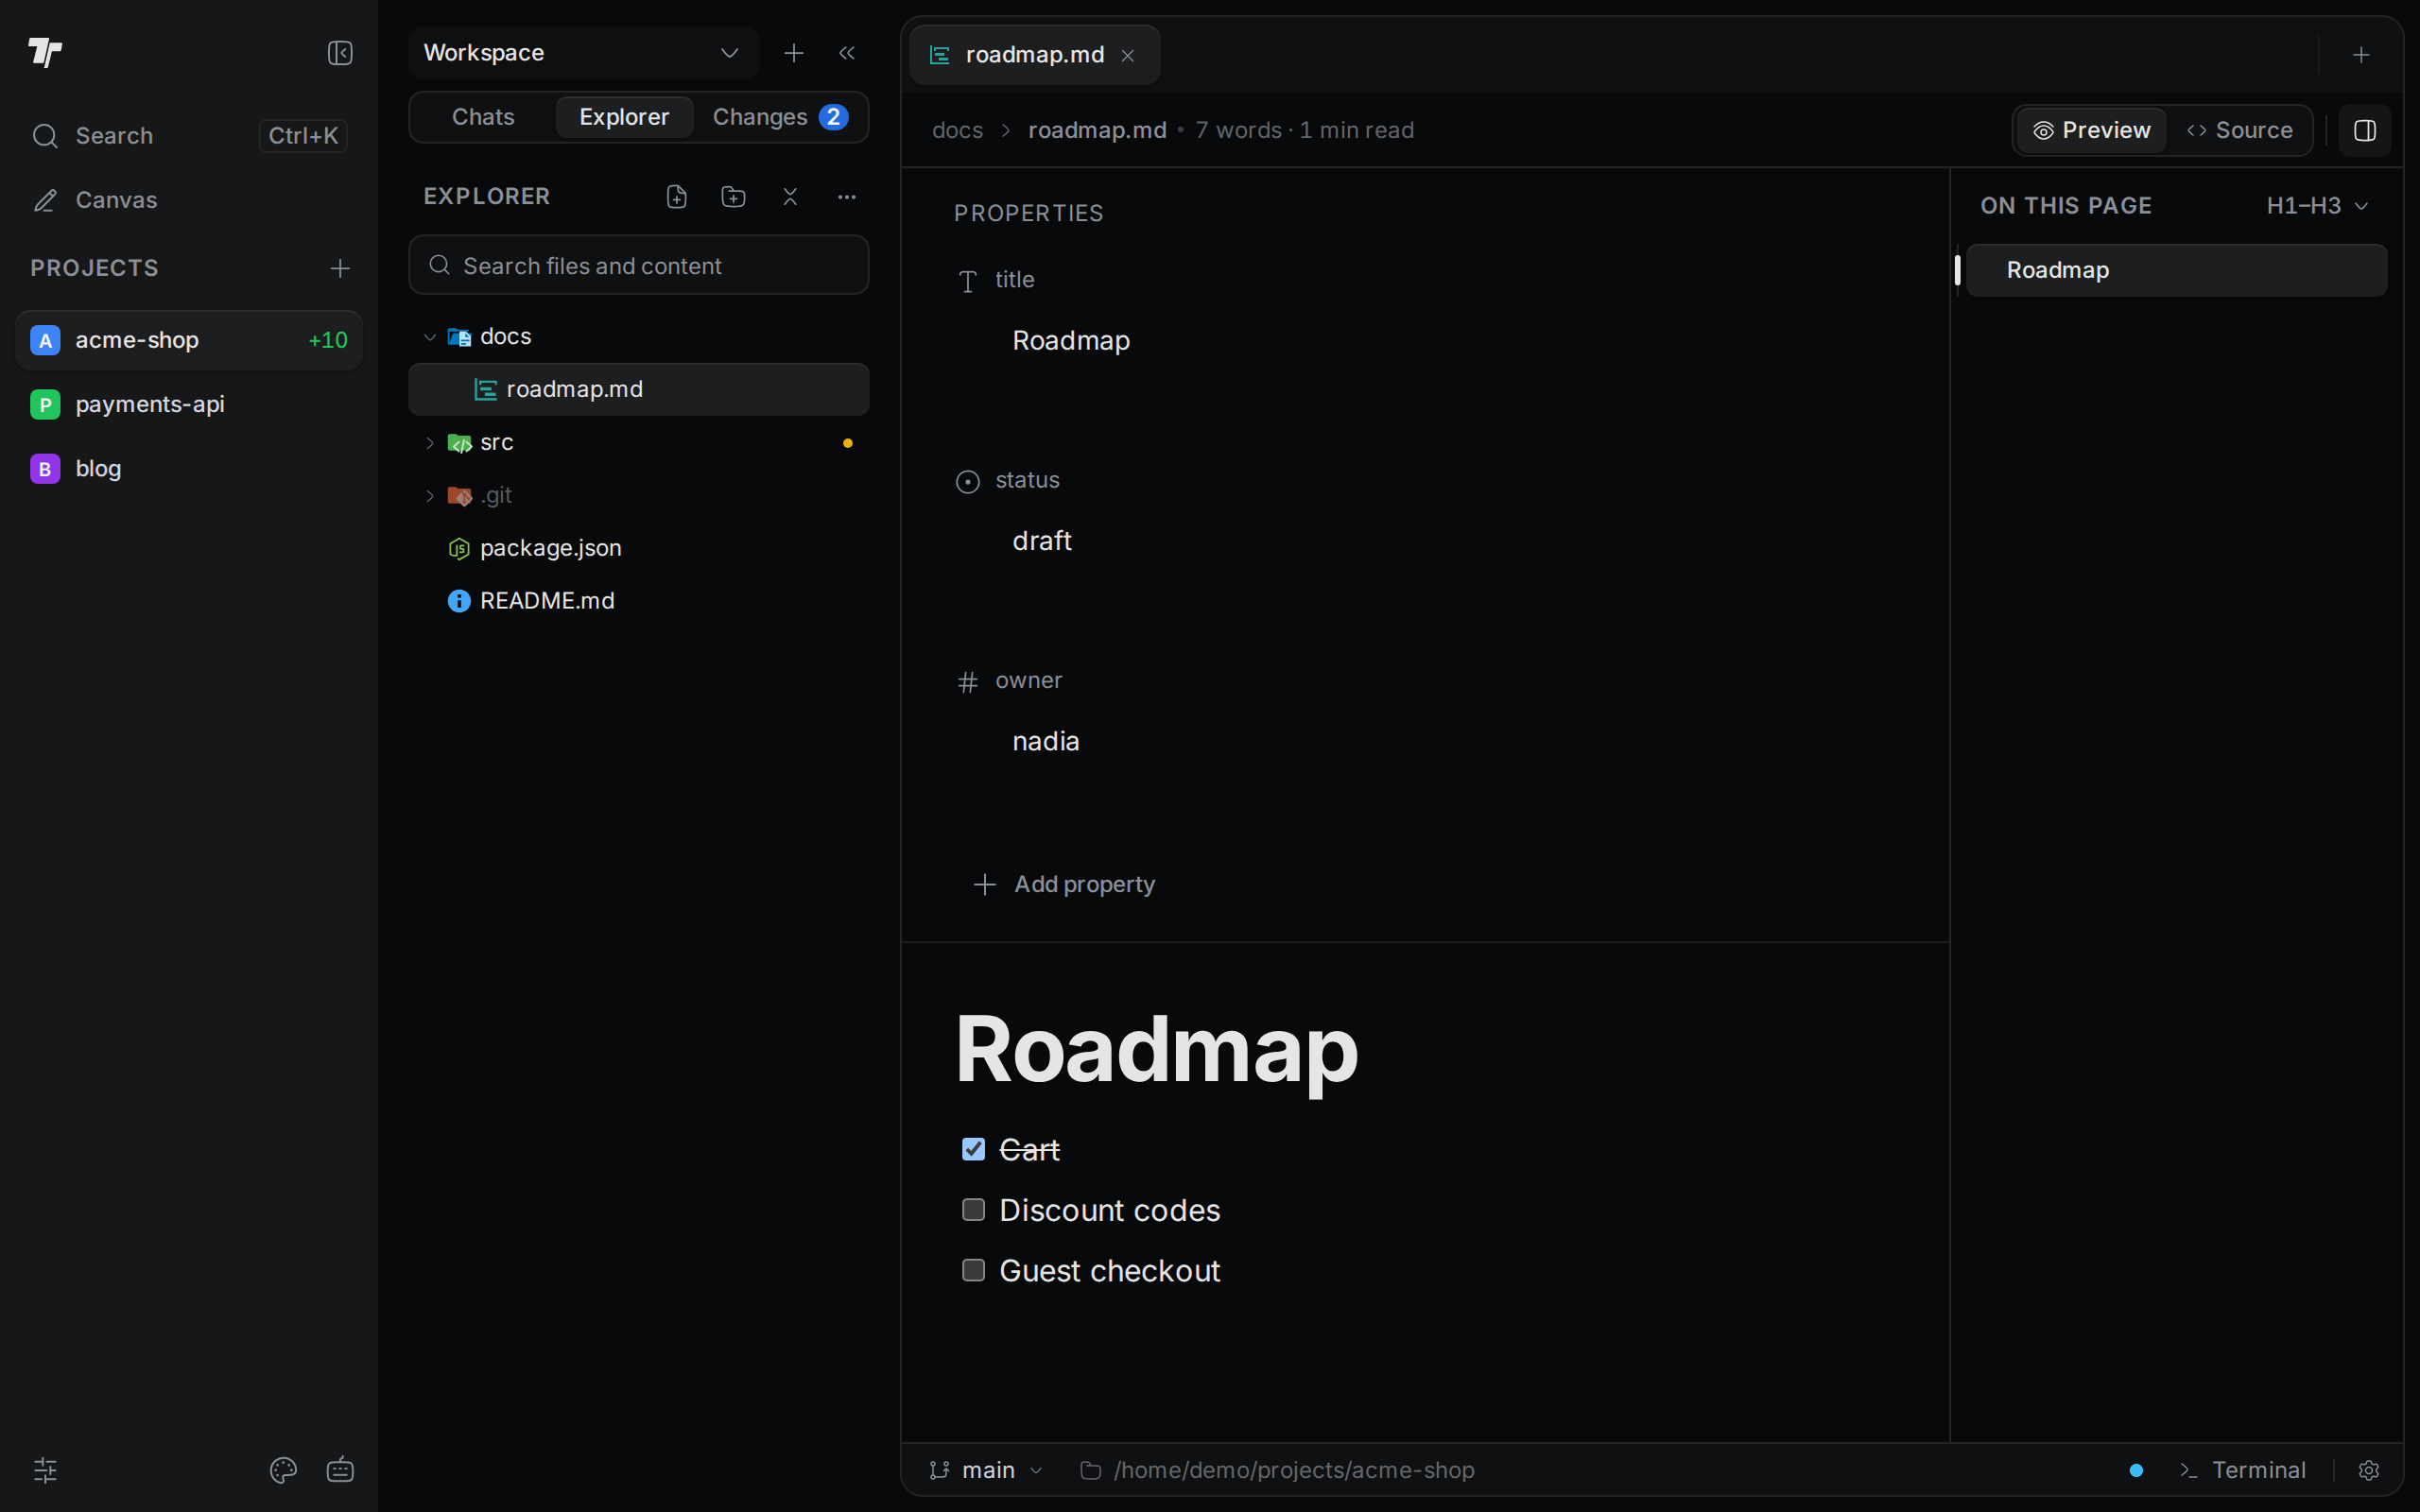Open the Terminal from status bar
Viewport: 2420px width, 1512px height.
(x=2243, y=1469)
